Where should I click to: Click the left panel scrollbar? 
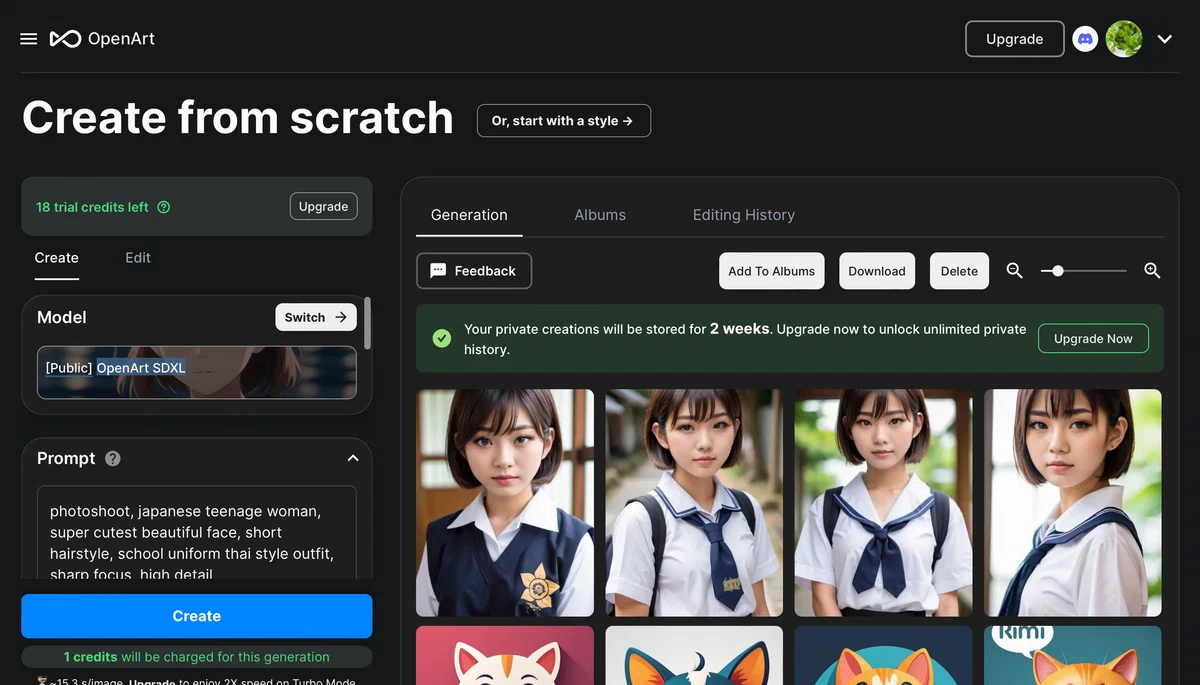point(368,322)
